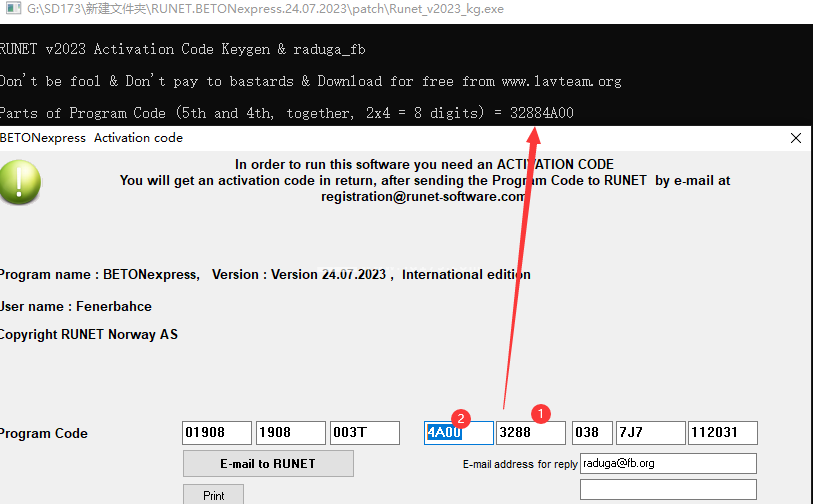This screenshot has width=813, height=504.
Task: Click the e-mail reply field with raduga@fb.org
Action: coord(668,464)
